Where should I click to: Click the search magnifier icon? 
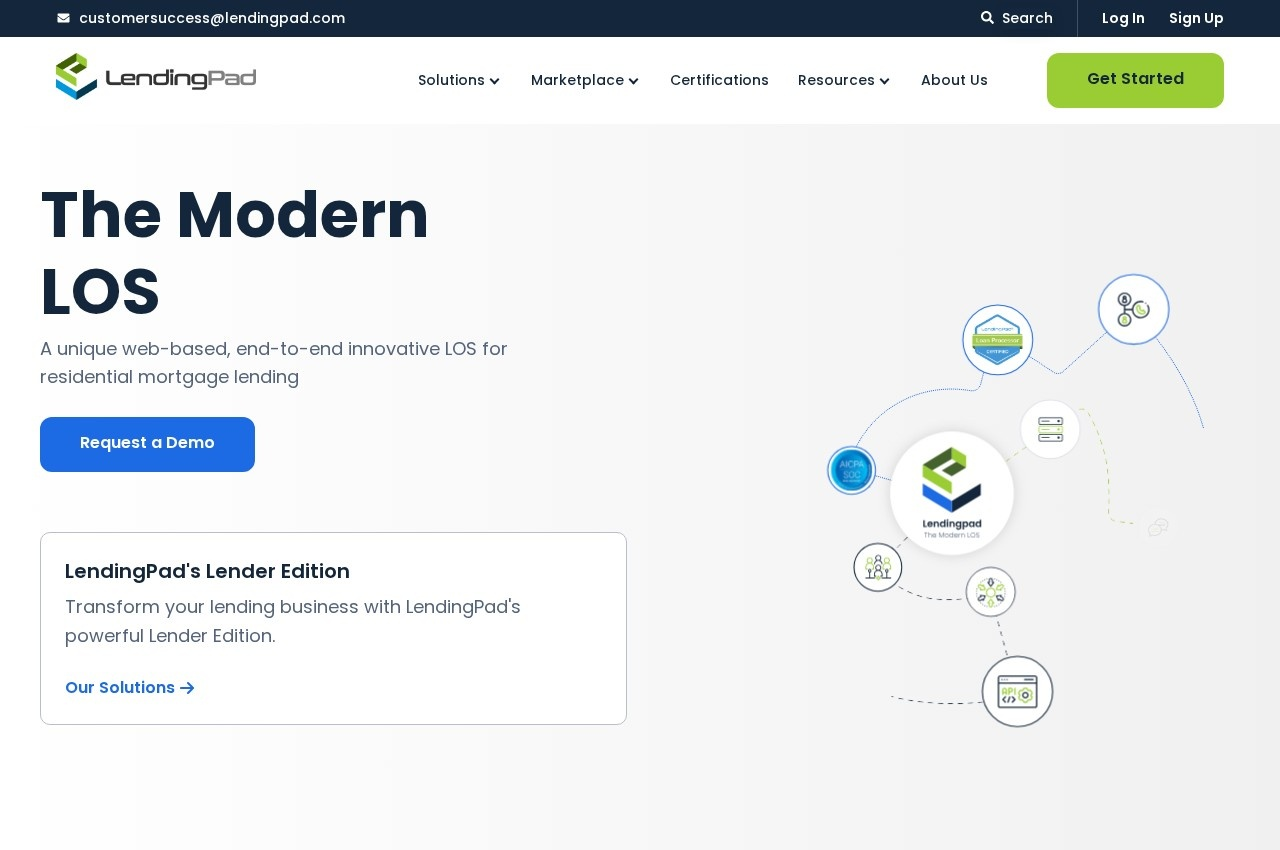coord(987,18)
